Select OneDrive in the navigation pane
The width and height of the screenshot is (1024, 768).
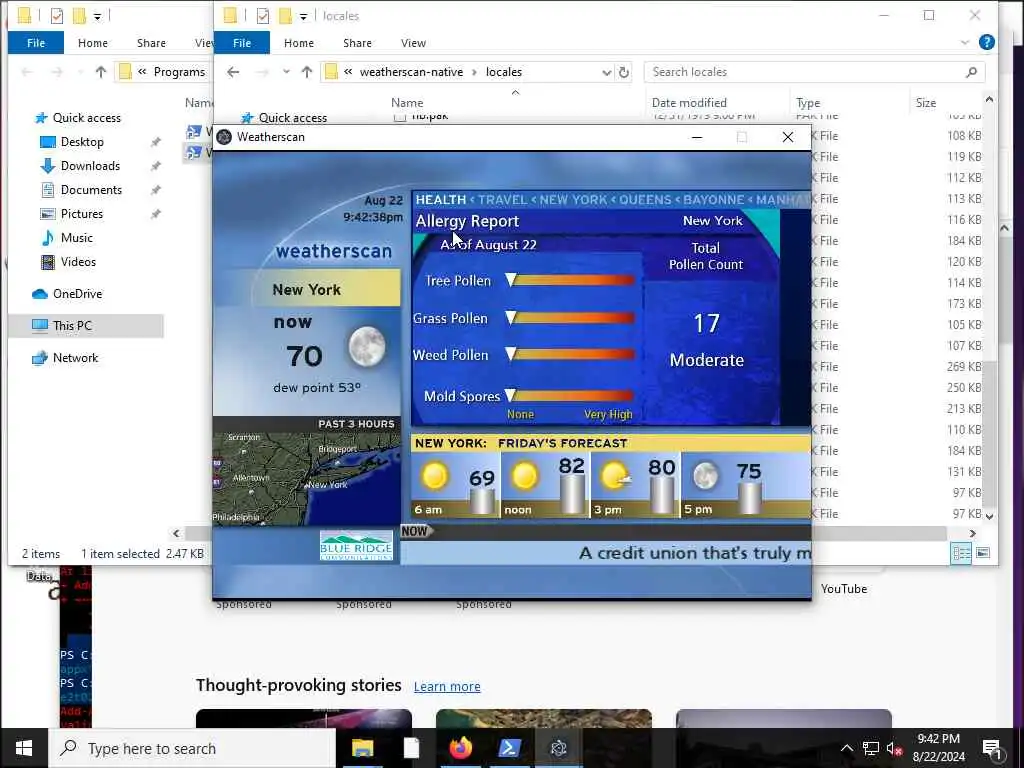coord(77,294)
